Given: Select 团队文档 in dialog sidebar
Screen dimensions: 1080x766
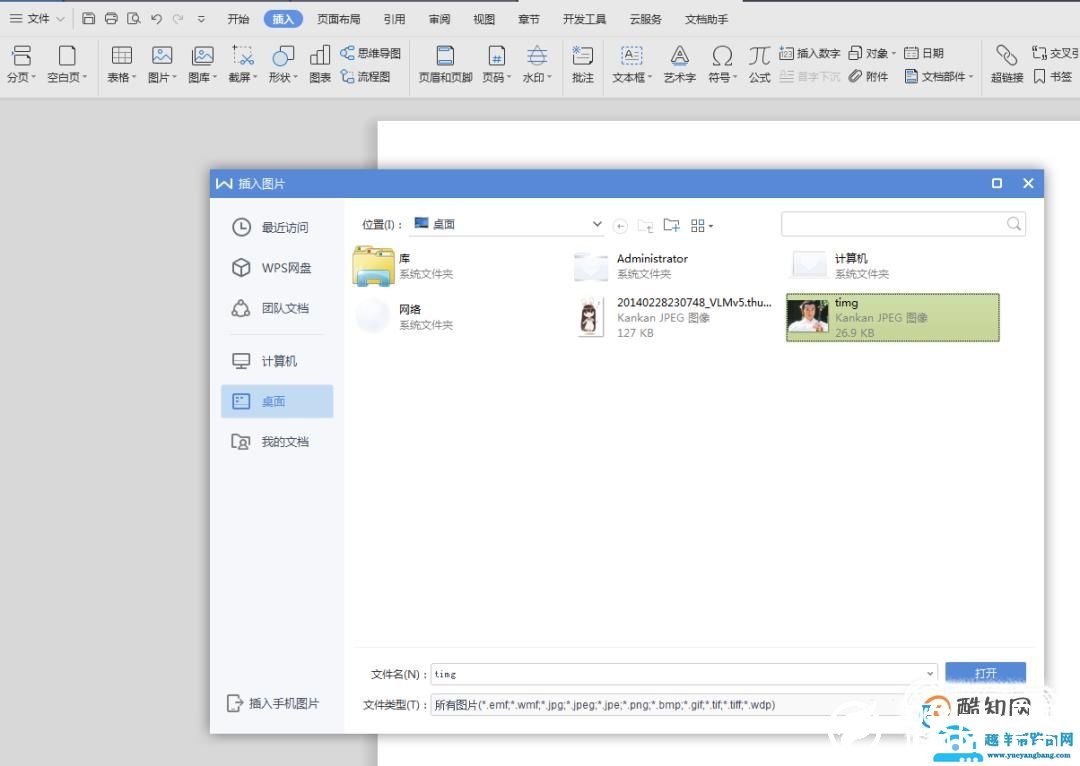Looking at the screenshot, I should click(277, 308).
